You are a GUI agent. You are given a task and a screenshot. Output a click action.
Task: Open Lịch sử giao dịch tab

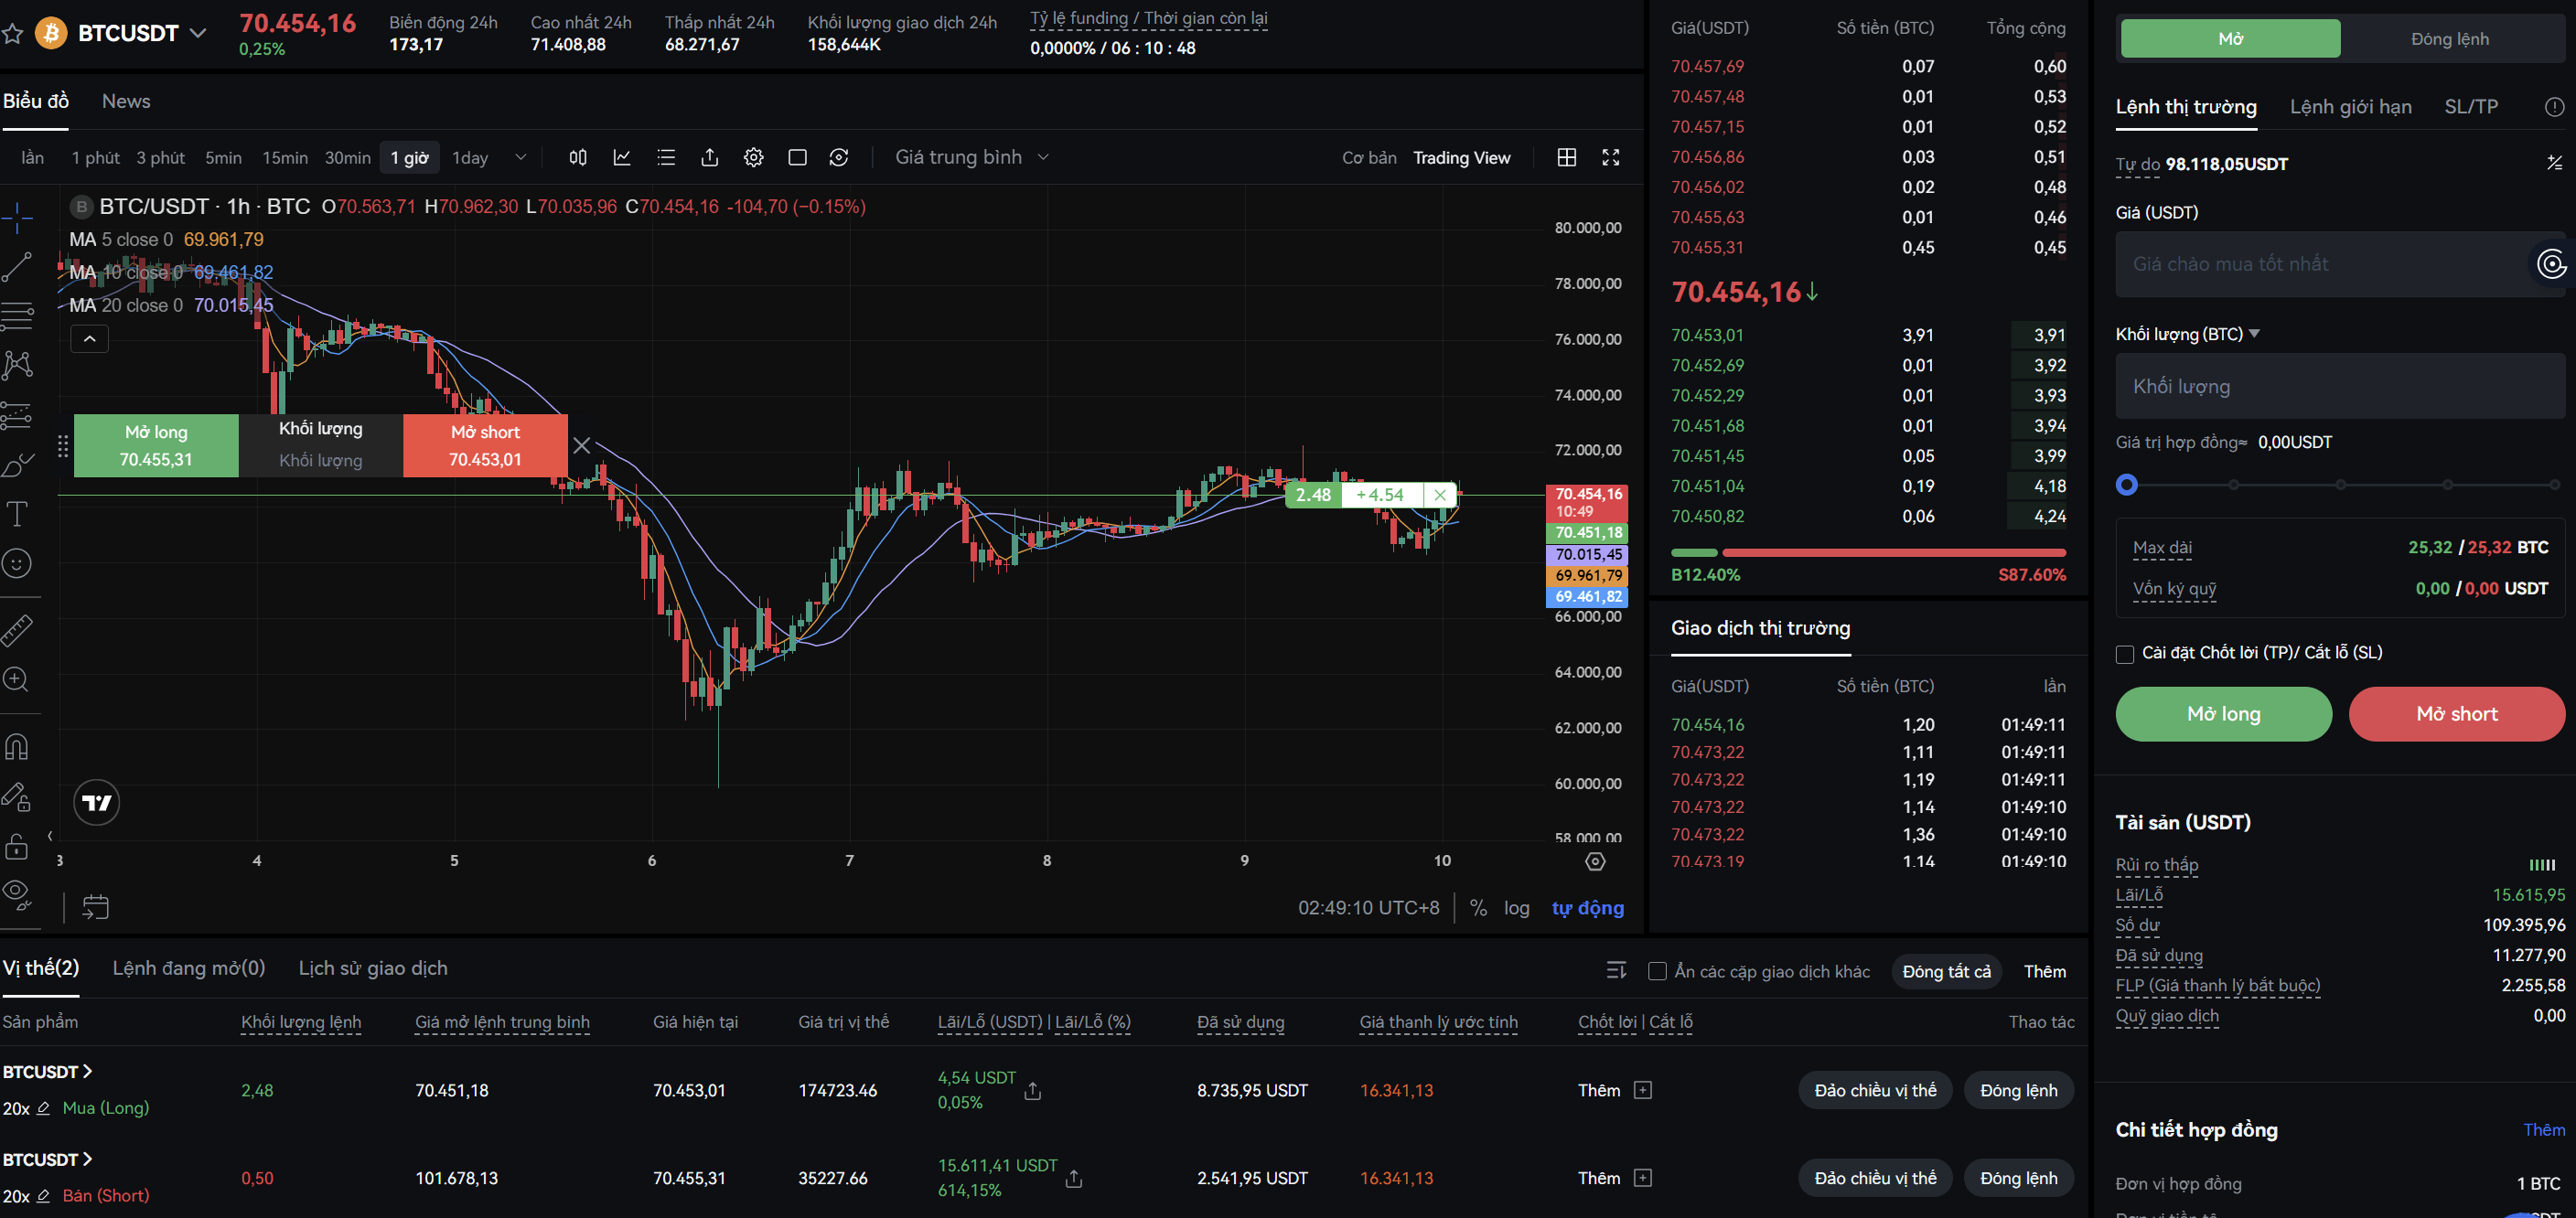point(373,968)
